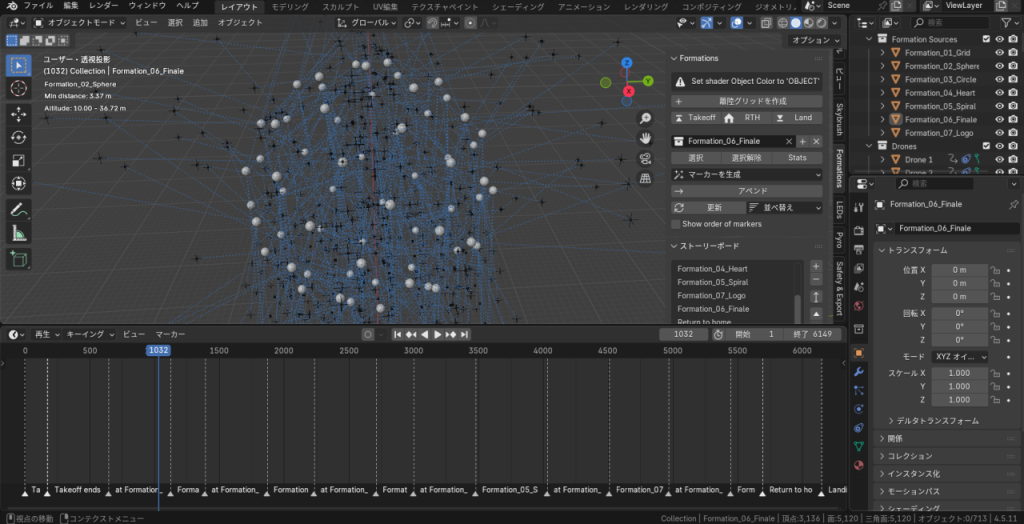Open the オブジェクトモード mode dropdown
1024x524 pixels.
pos(80,22)
